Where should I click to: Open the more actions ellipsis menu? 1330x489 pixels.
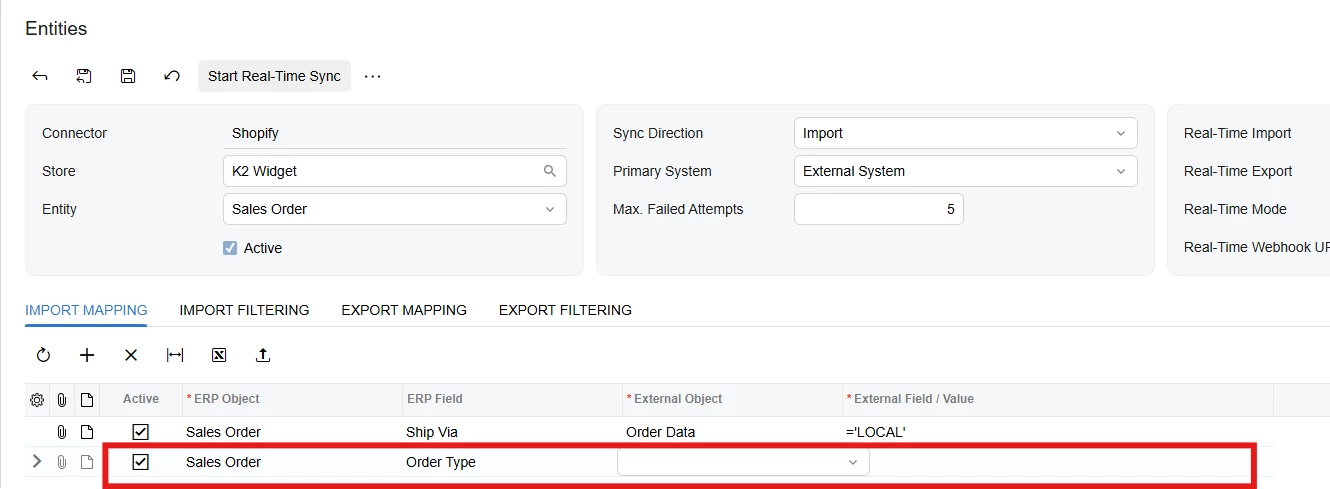(373, 76)
